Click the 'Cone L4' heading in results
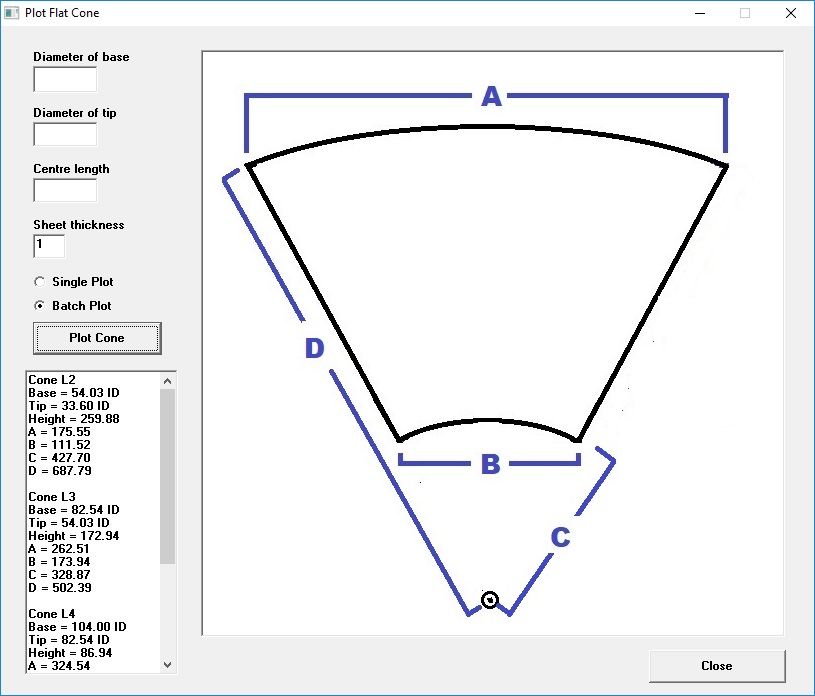 [x=52, y=614]
